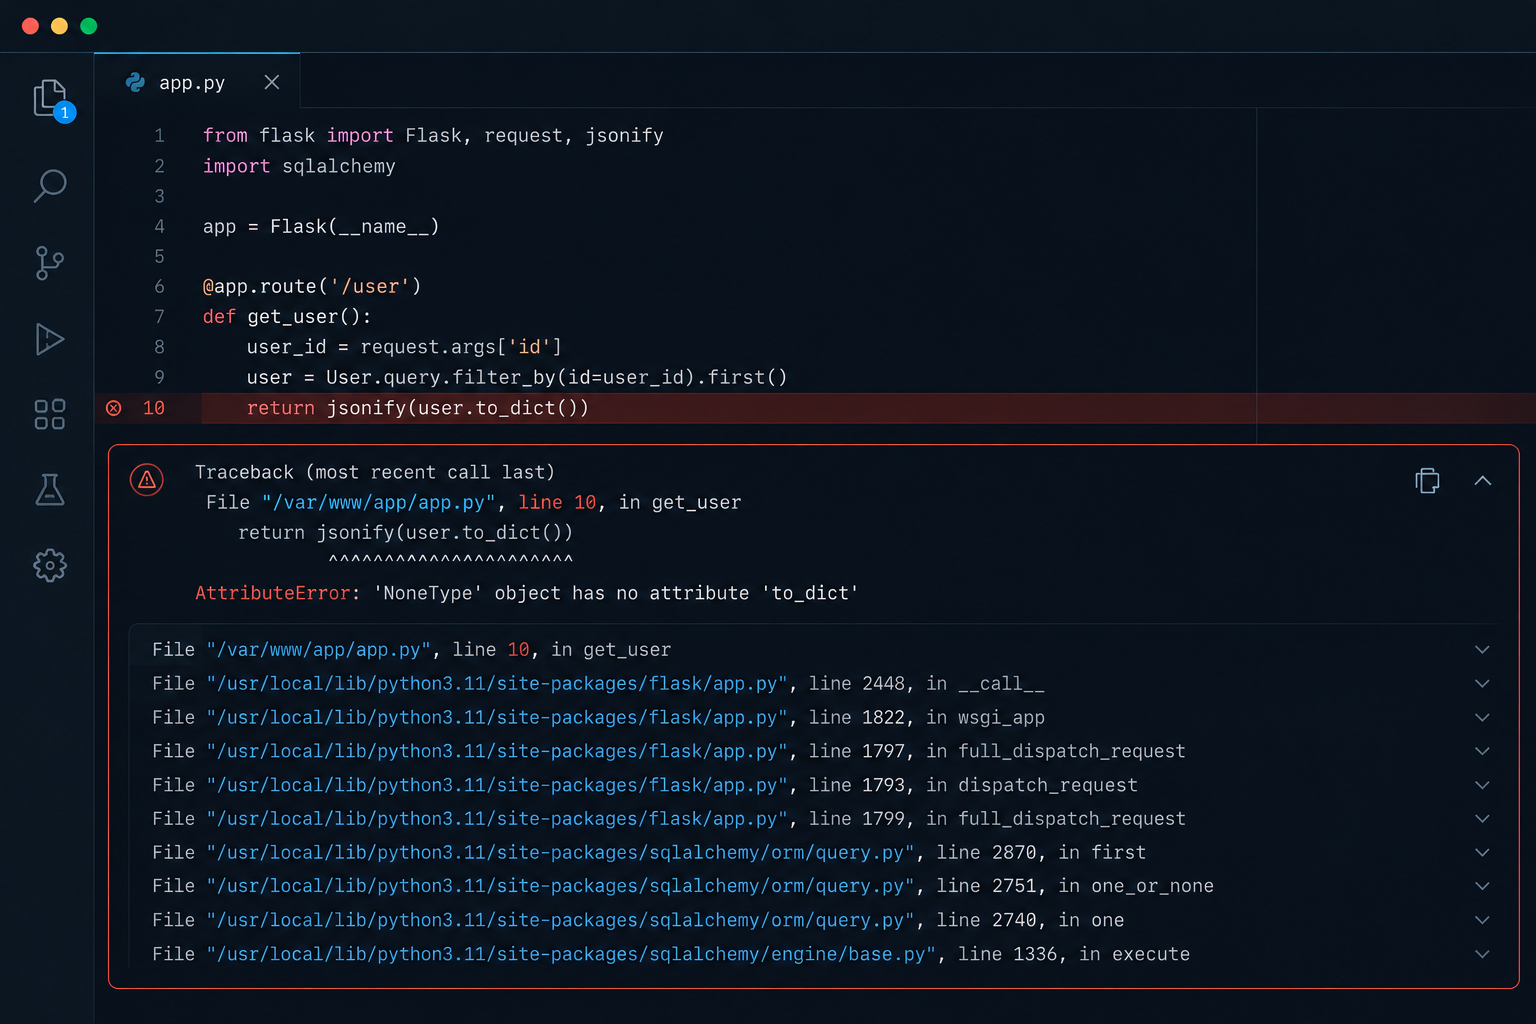This screenshot has height=1024, width=1536.
Task: Close the app.py tab
Action: pos(272,82)
